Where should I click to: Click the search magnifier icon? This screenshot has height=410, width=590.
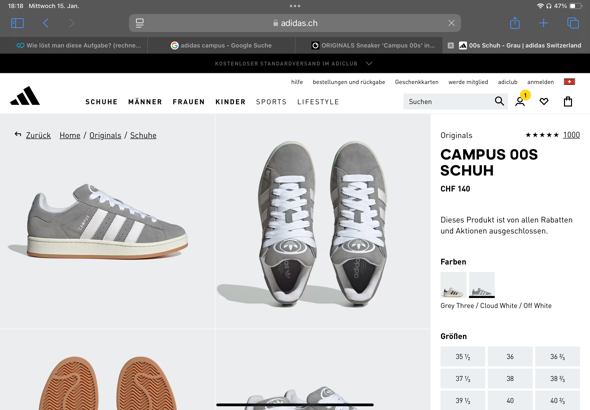(499, 101)
